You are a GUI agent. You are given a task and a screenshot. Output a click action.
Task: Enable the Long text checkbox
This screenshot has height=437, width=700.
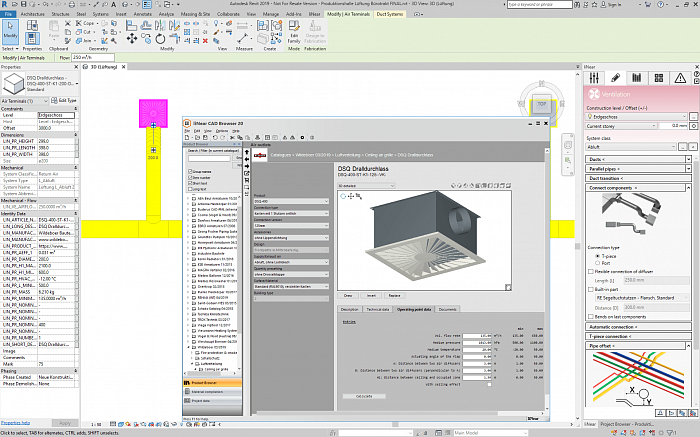coord(190,189)
